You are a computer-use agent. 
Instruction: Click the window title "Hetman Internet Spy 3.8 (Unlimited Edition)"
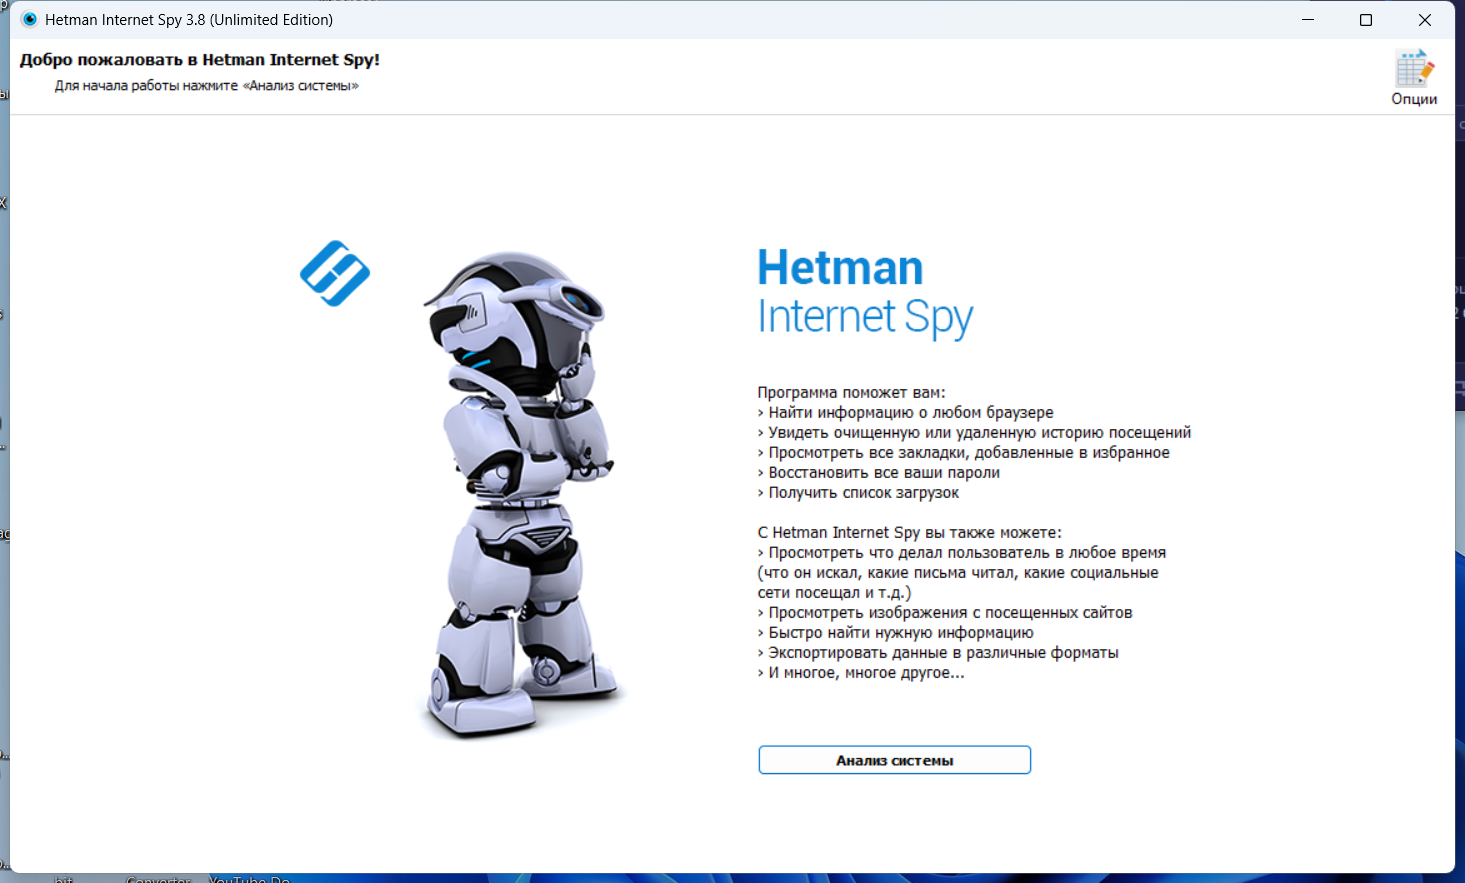[189, 20]
